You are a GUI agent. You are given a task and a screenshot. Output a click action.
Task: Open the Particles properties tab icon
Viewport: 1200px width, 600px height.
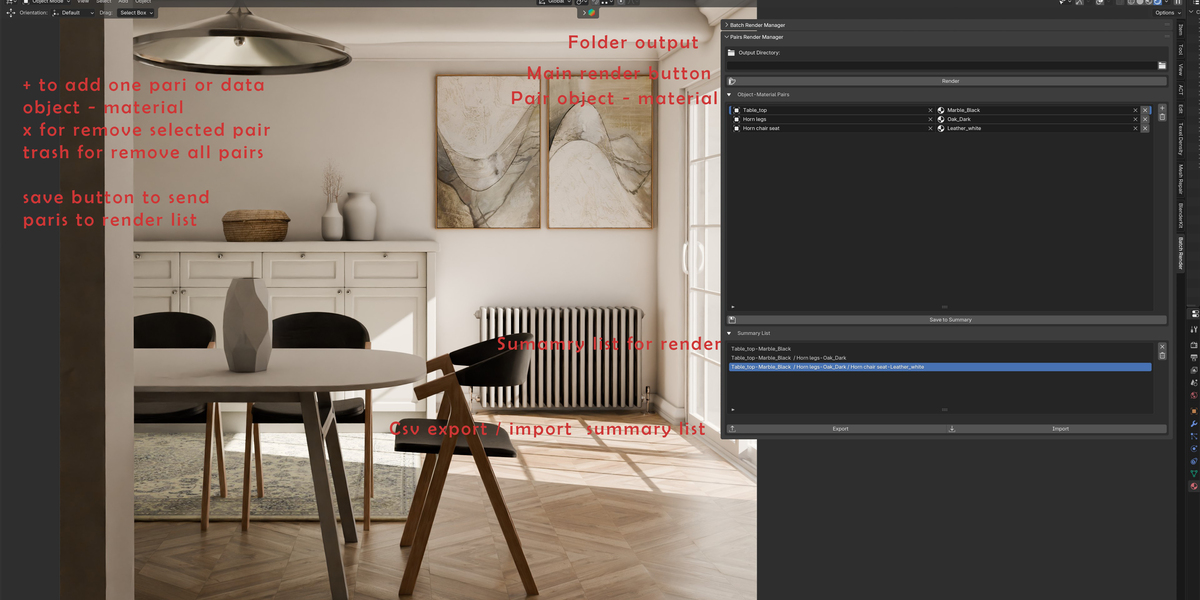point(1193,436)
